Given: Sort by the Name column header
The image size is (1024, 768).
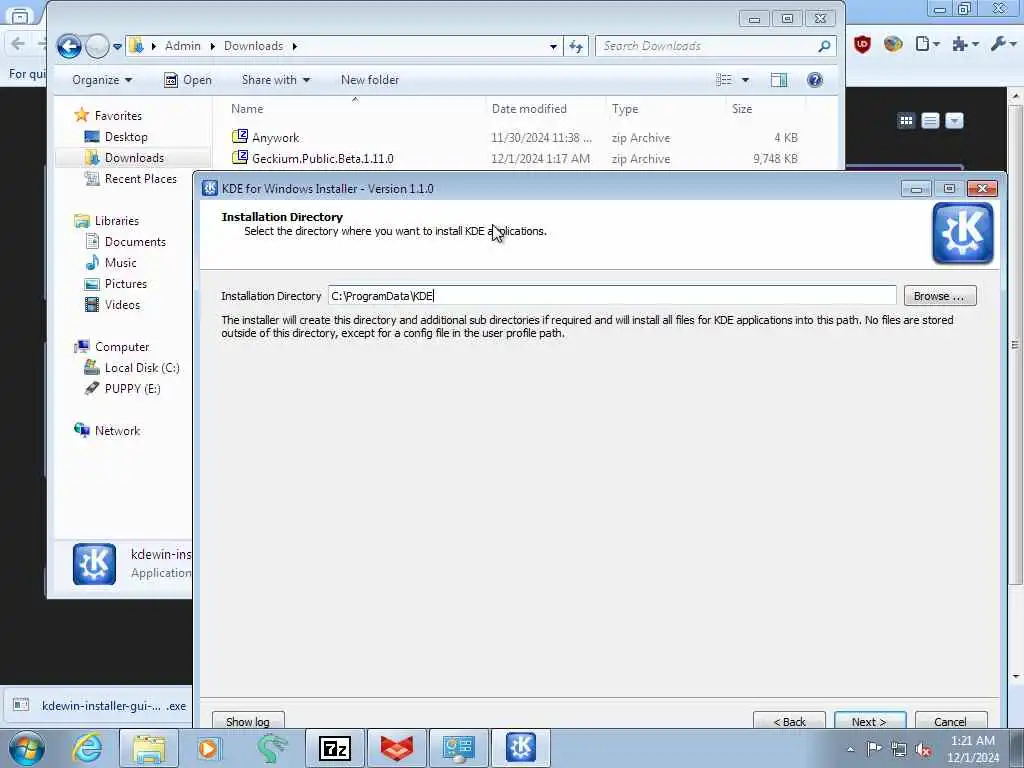Looking at the screenshot, I should 355,108.
